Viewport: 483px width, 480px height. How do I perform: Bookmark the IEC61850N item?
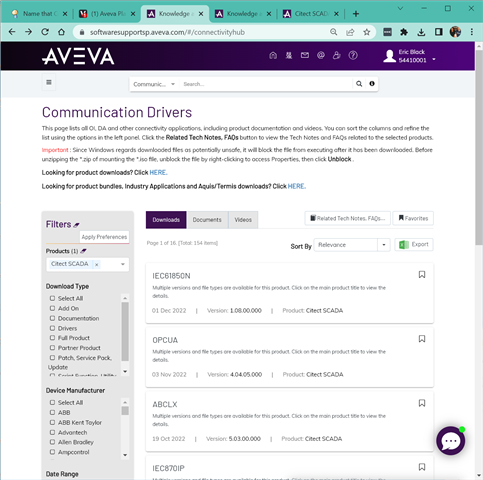click(422, 275)
